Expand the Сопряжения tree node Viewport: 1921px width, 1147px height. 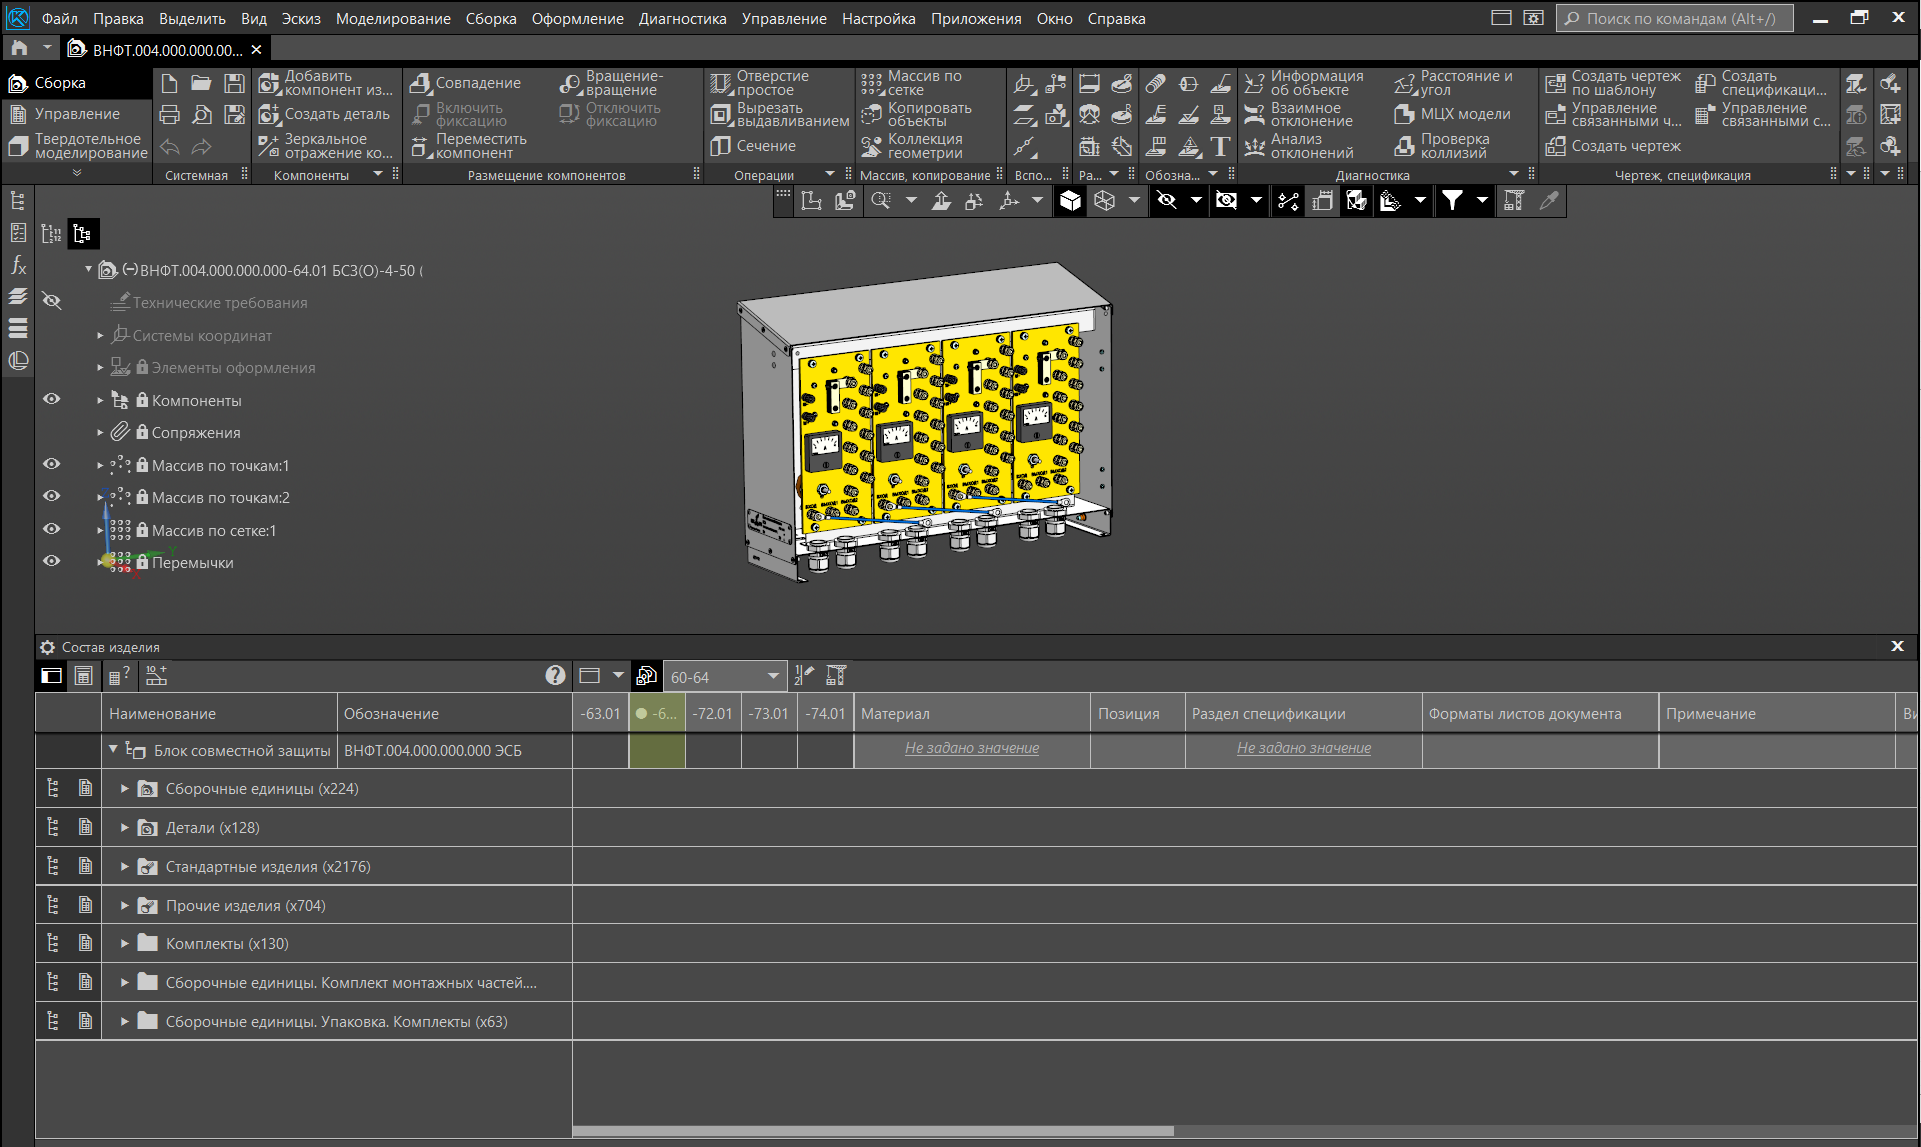point(100,433)
